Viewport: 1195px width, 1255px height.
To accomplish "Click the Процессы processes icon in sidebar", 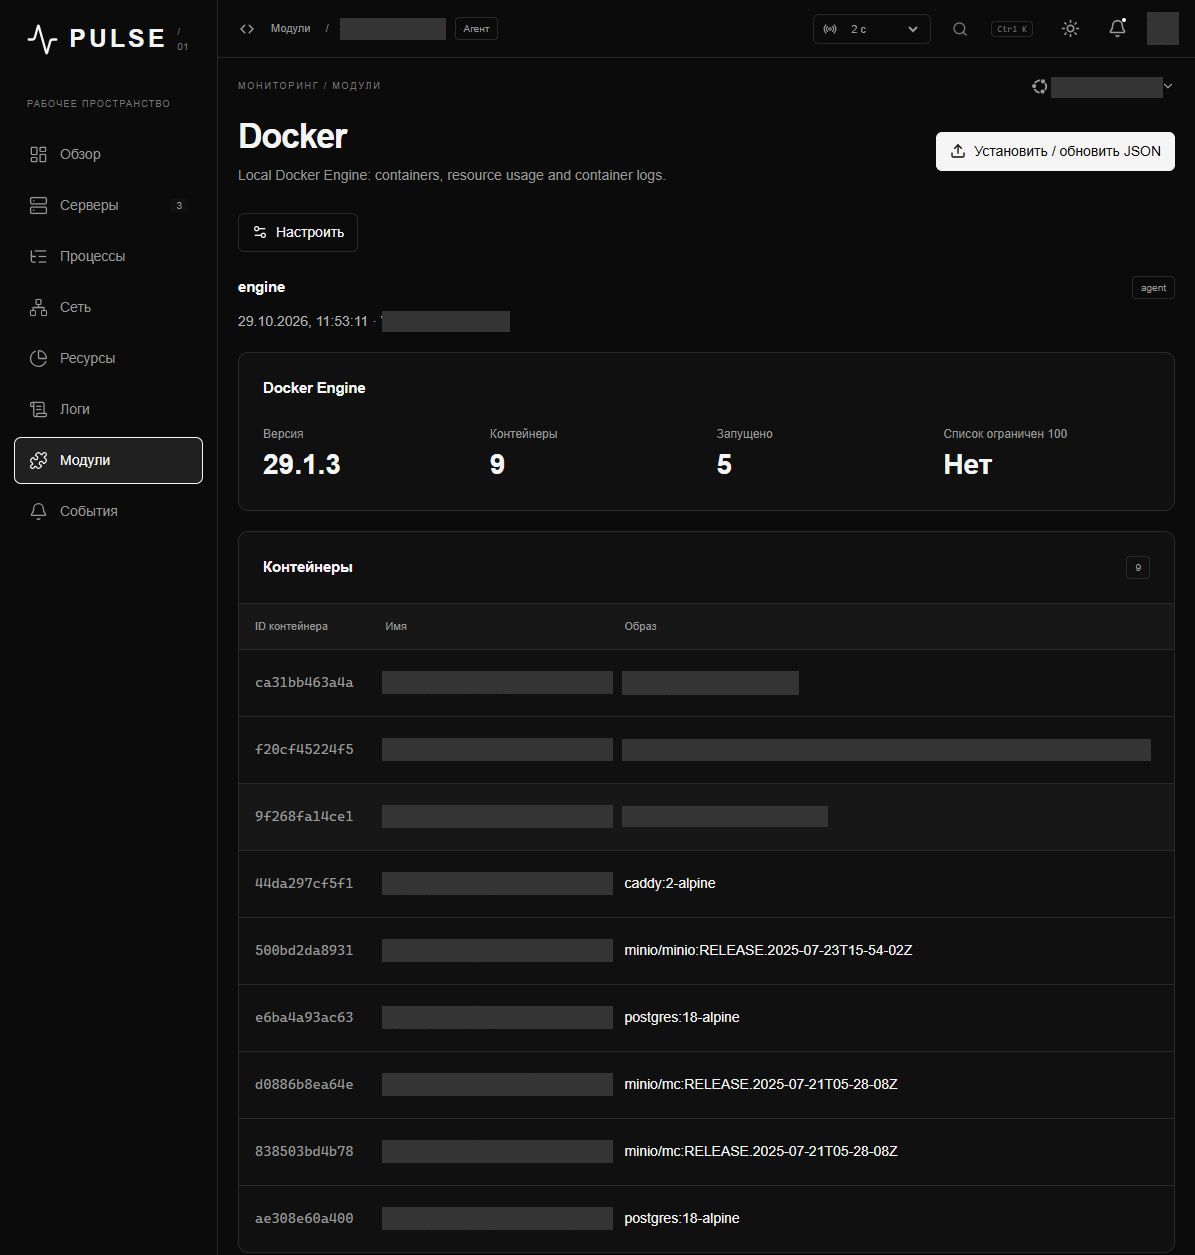I will pyautogui.click(x=38, y=256).
